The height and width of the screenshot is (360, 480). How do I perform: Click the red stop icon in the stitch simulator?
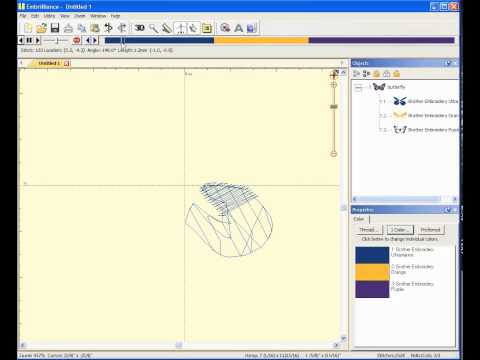pos(77,40)
